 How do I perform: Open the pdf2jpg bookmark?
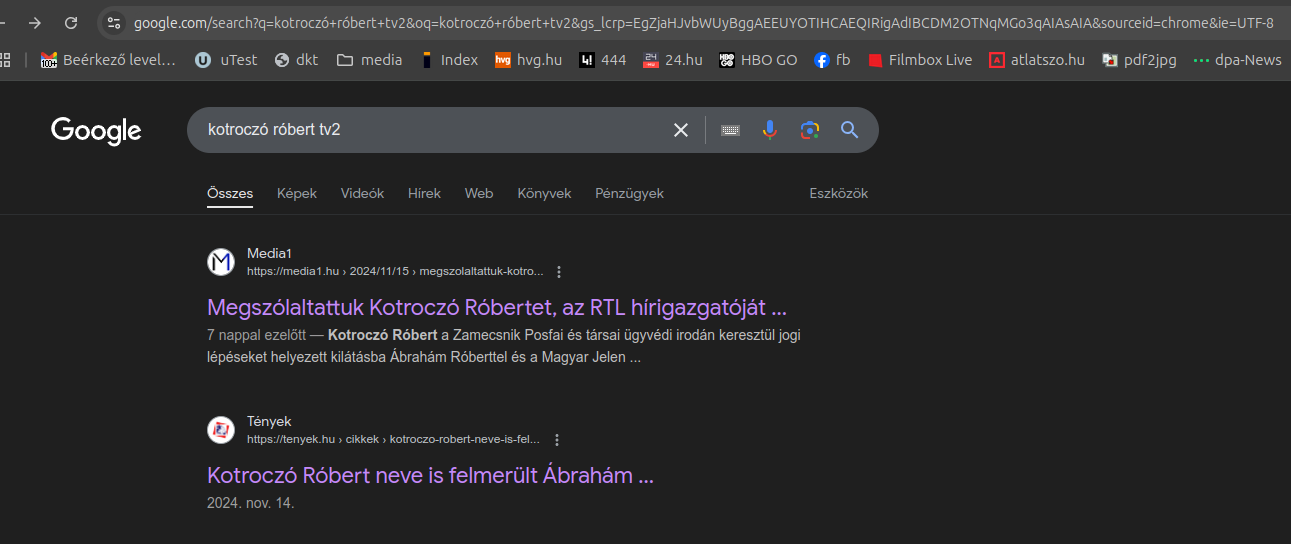[x=1139, y=60]
